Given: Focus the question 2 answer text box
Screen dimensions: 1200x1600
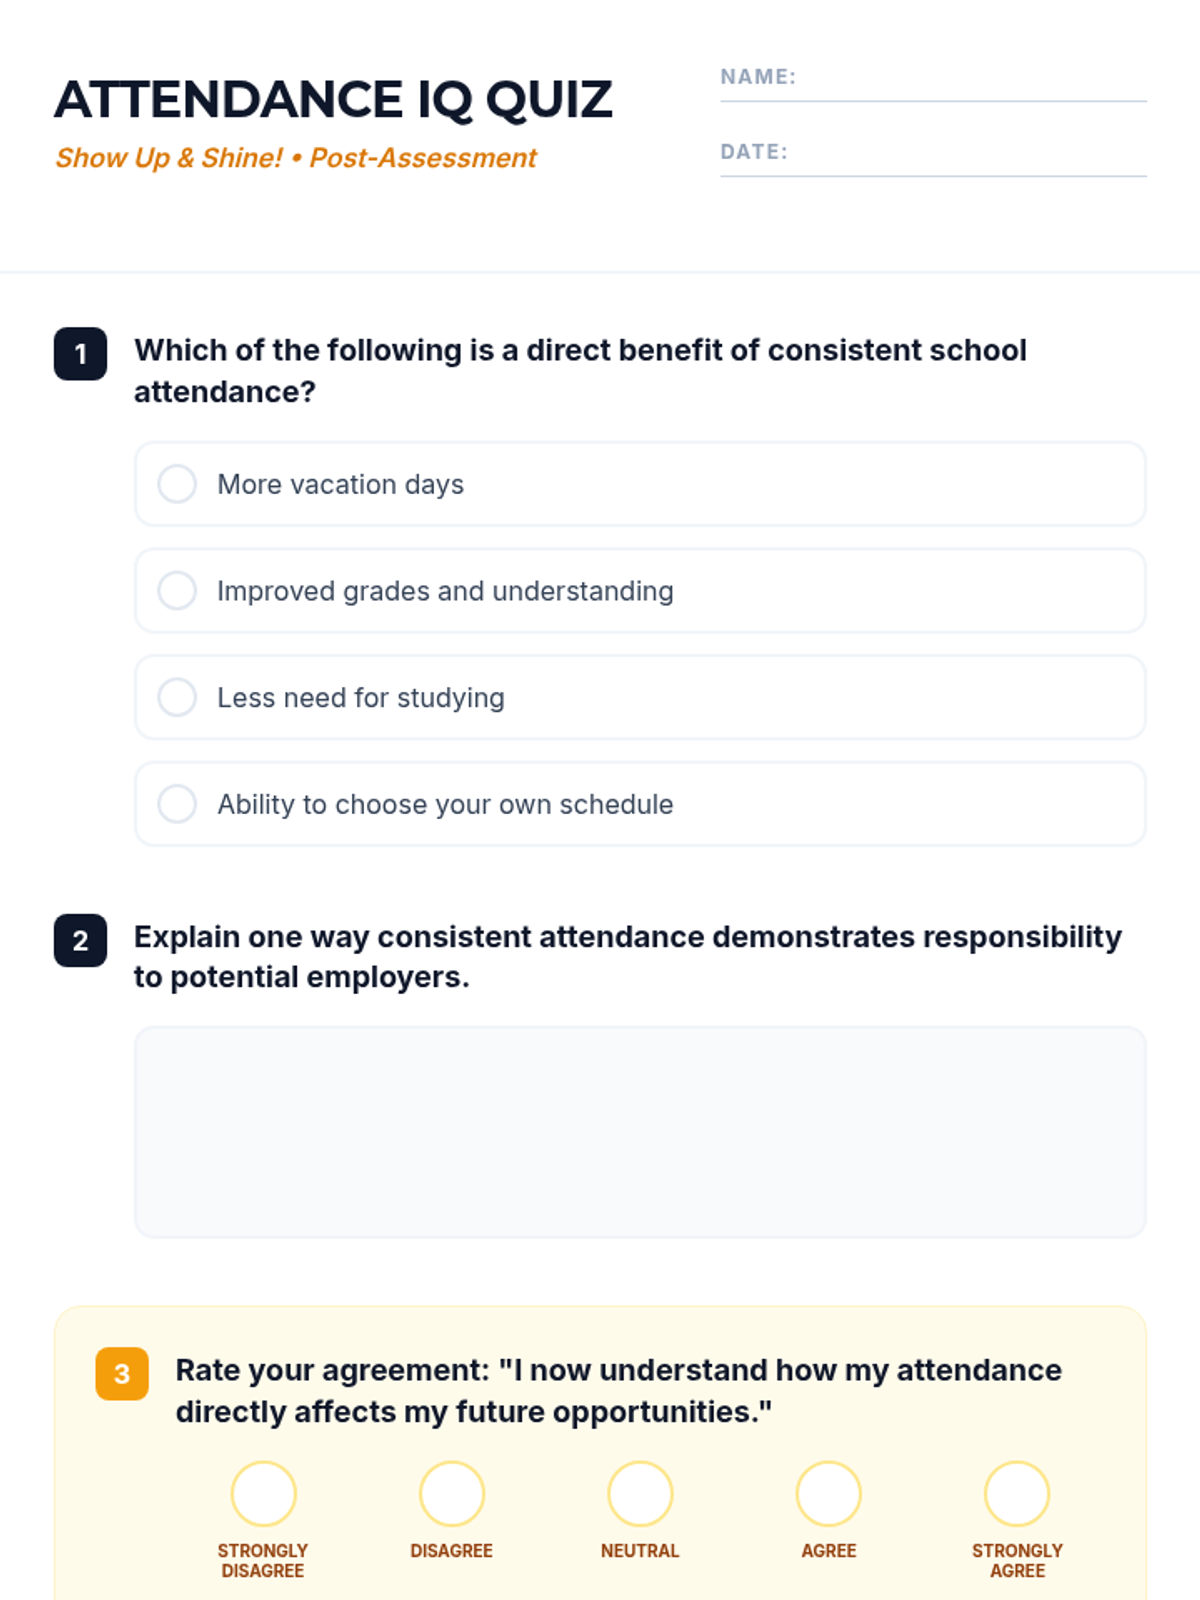Looking at the screenshot, I should 640,1132.
